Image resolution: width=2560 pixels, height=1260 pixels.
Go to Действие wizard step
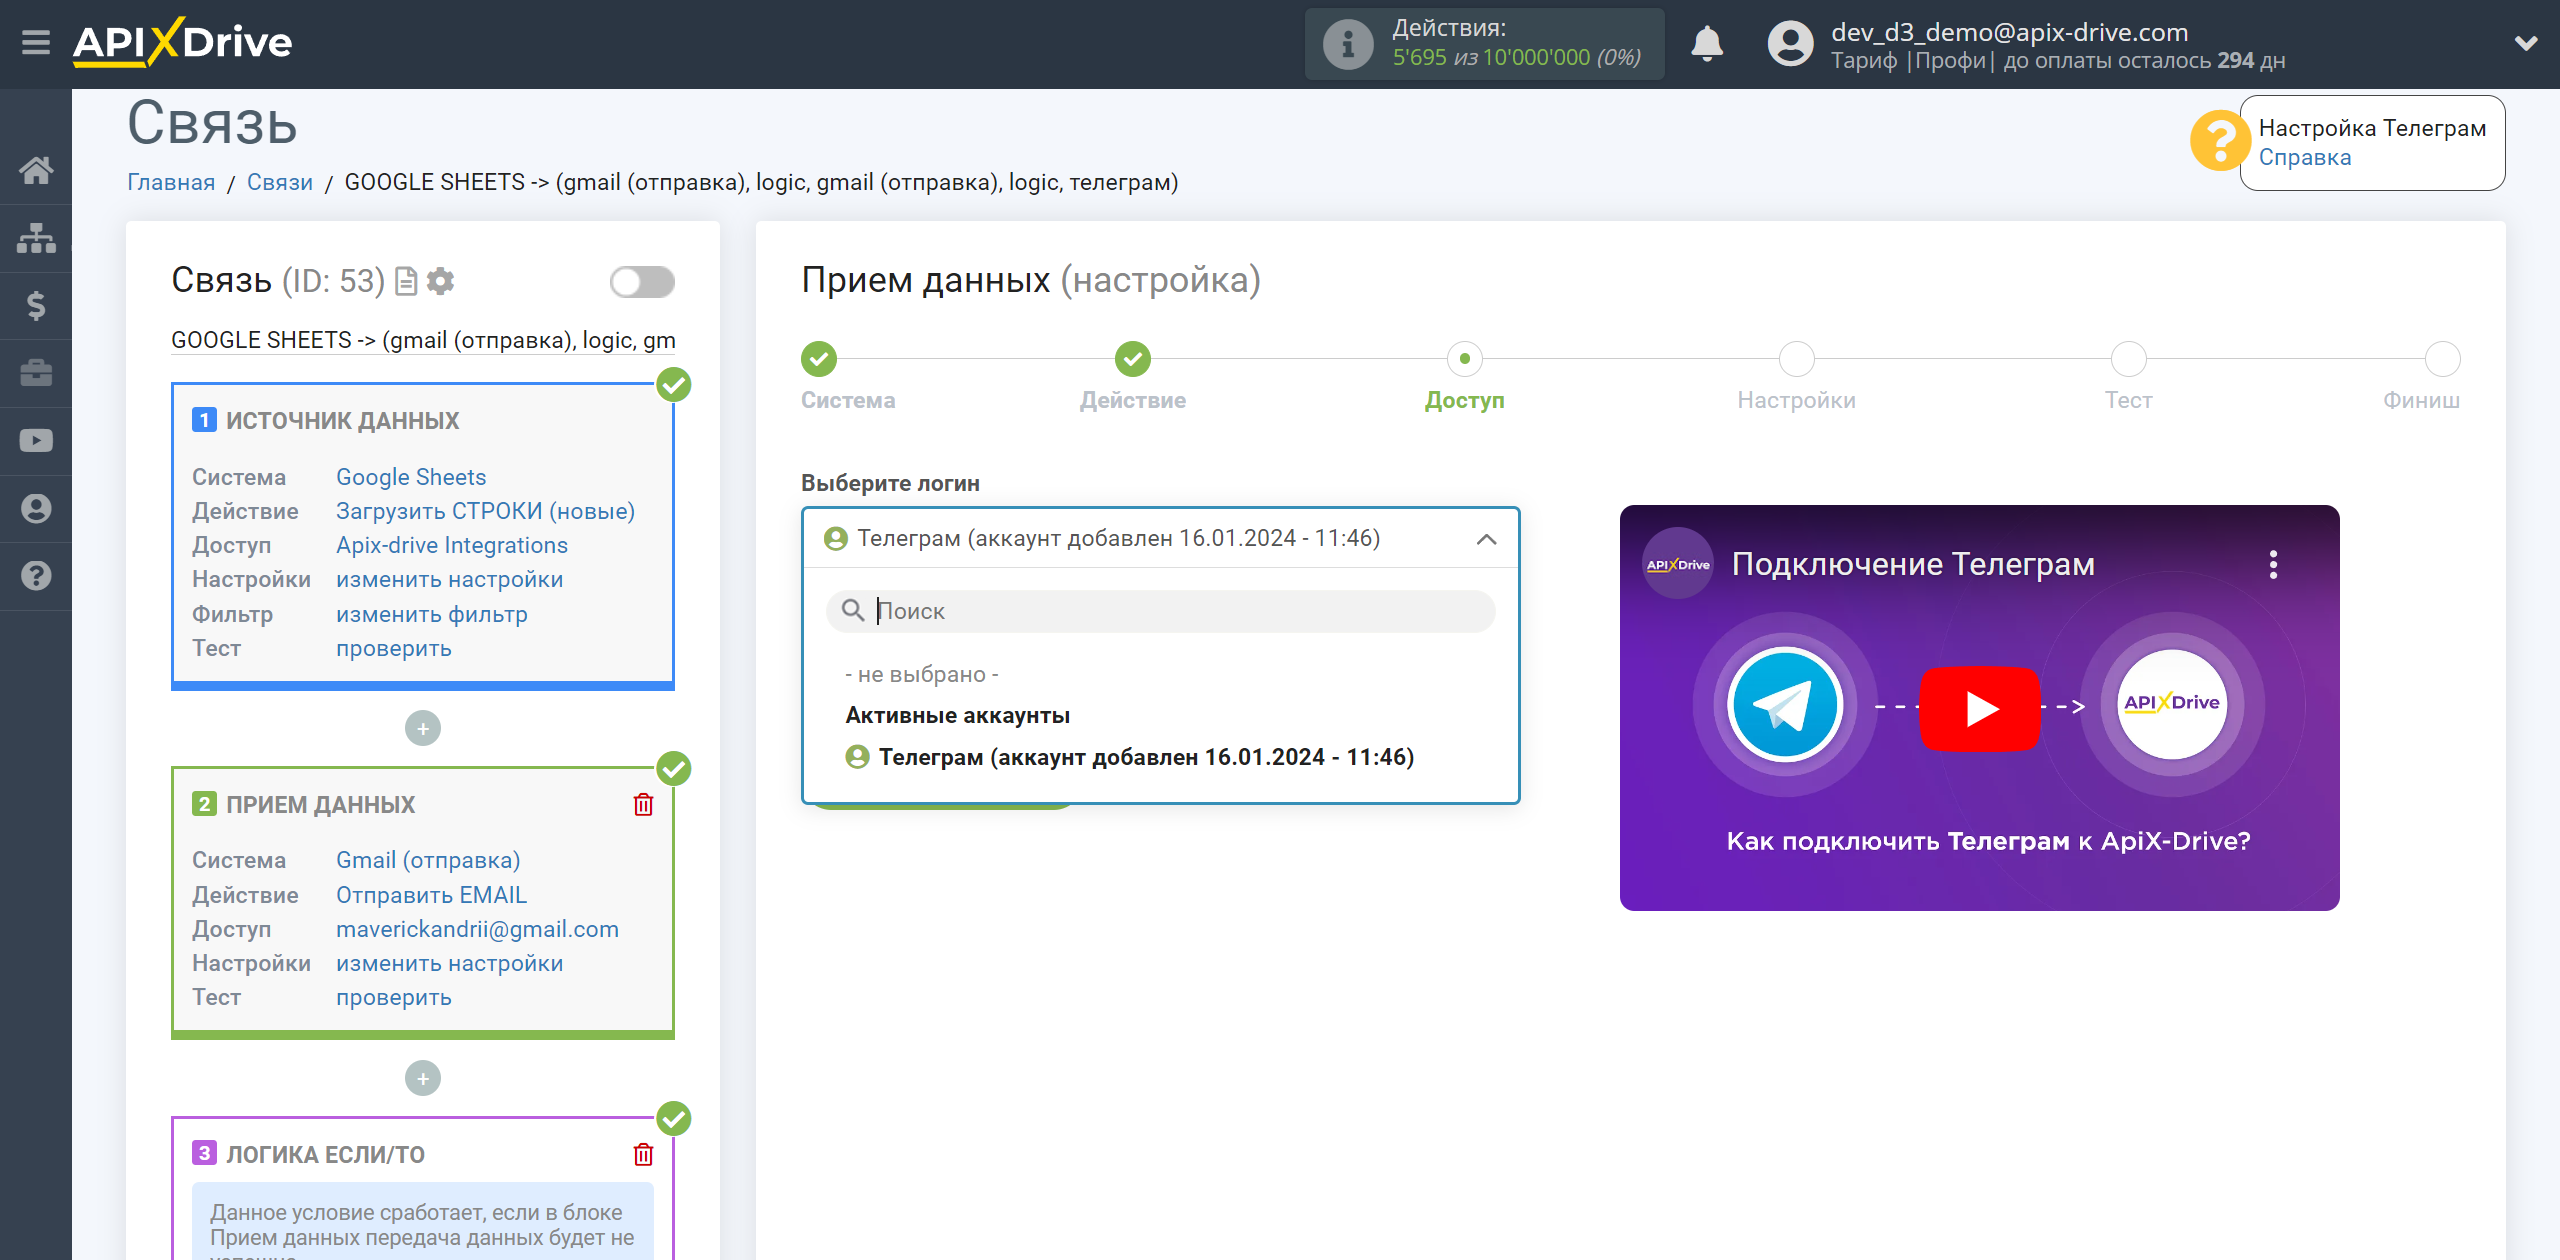tap(1133, 359)
